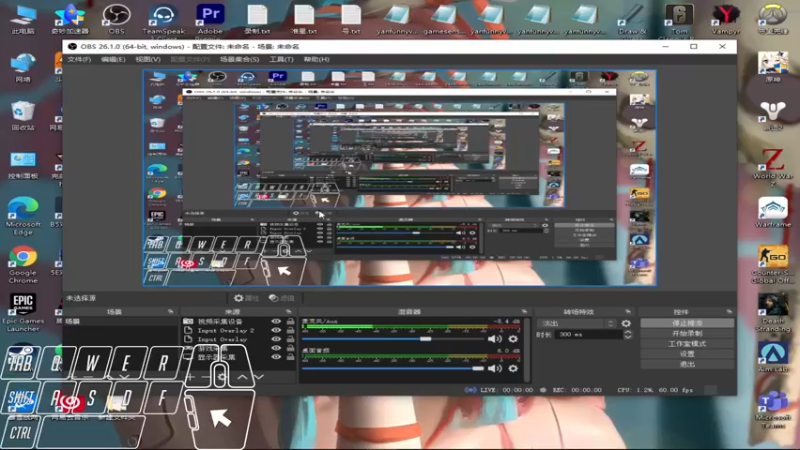
Task: Open Epic Games Launcher desktop icon
Action: 23,313
